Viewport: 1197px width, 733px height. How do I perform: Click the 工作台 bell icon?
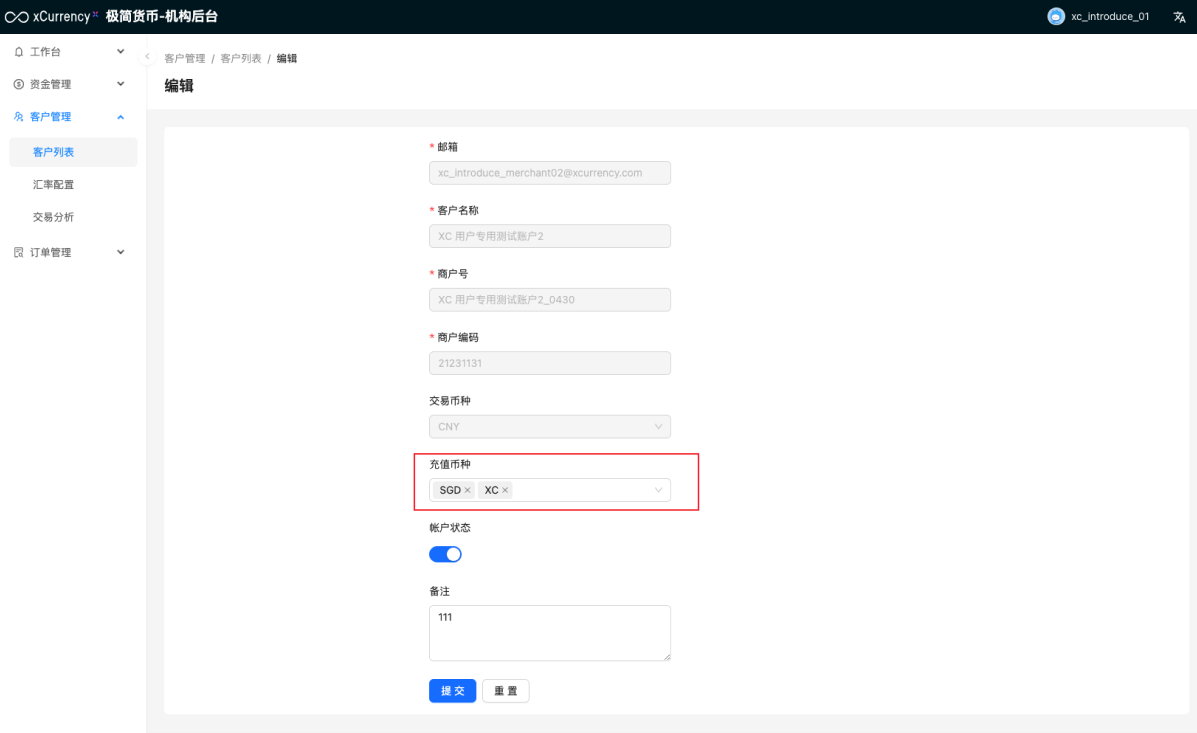point(18,52)
